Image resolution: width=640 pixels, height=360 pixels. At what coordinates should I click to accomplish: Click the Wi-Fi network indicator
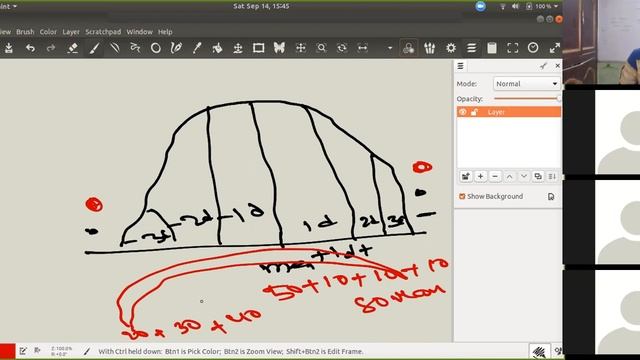pos(503,6)
